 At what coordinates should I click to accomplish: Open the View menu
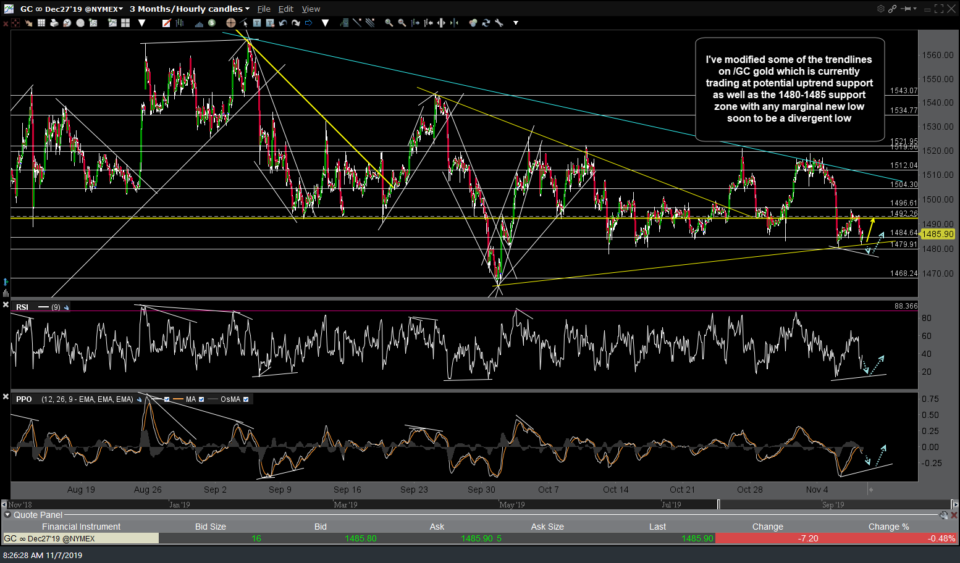[x=310, y=9]
